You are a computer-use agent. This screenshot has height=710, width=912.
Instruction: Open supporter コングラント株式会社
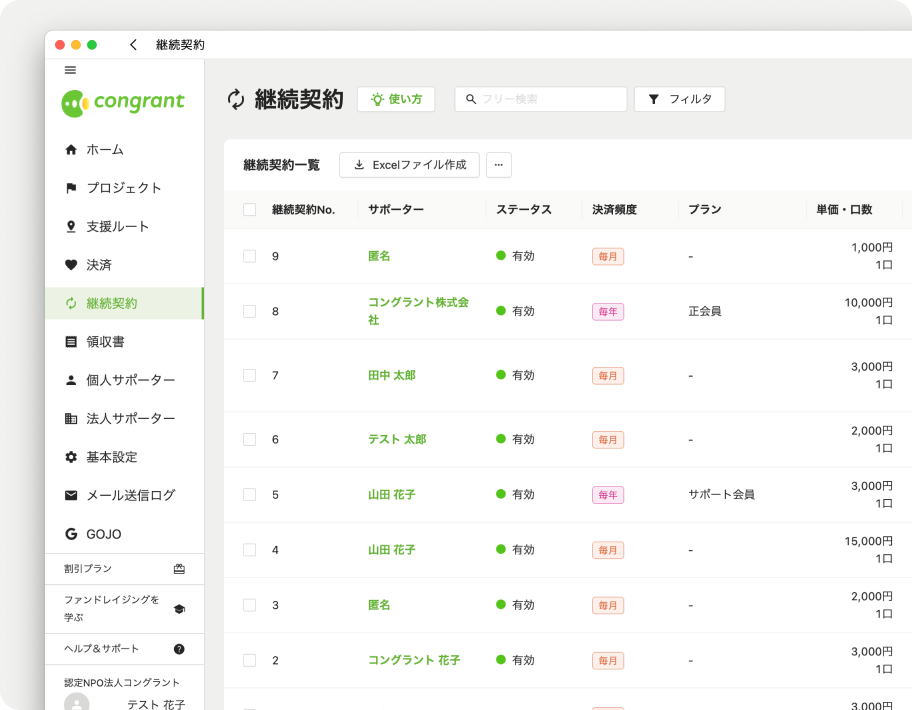418,311
